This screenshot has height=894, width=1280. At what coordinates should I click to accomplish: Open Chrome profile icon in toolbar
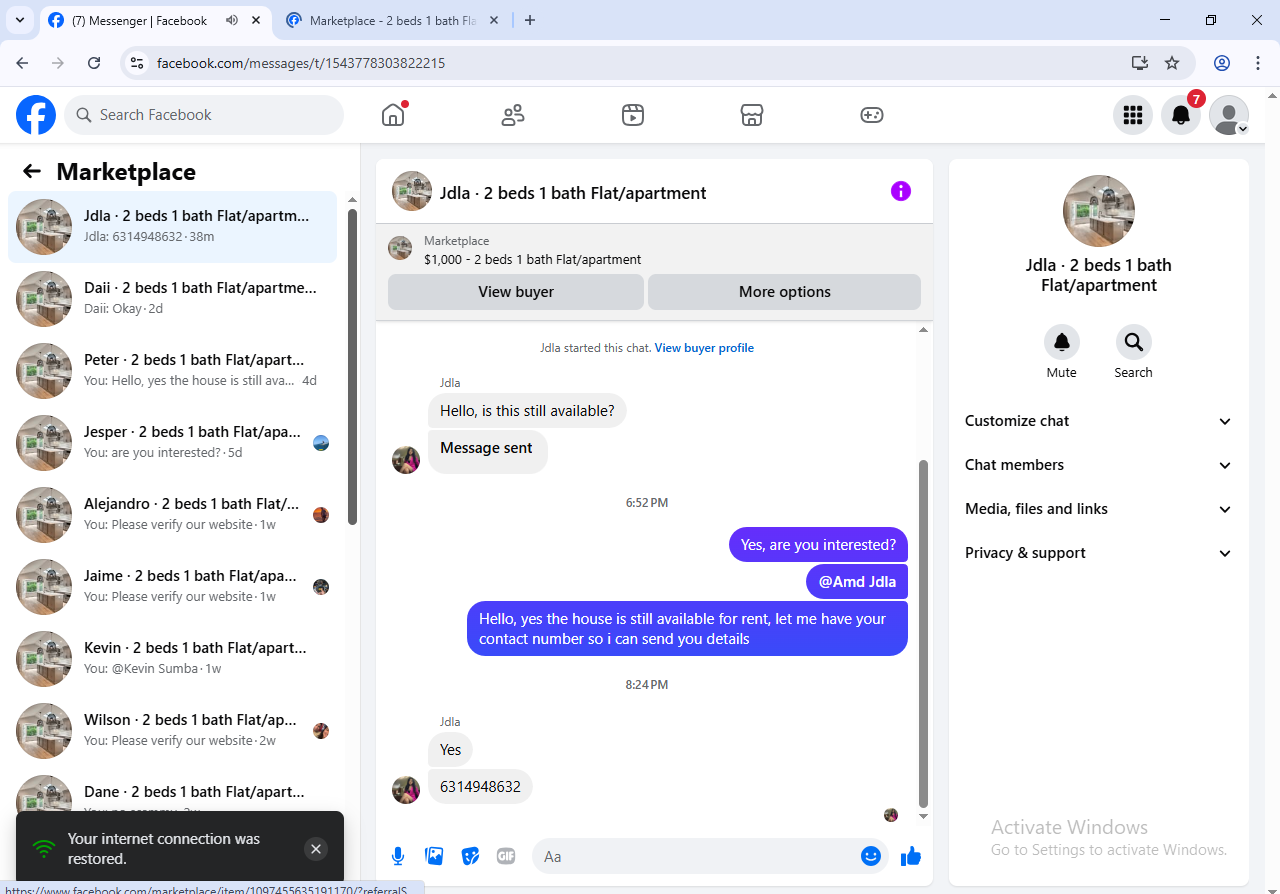coord(1222,63)
